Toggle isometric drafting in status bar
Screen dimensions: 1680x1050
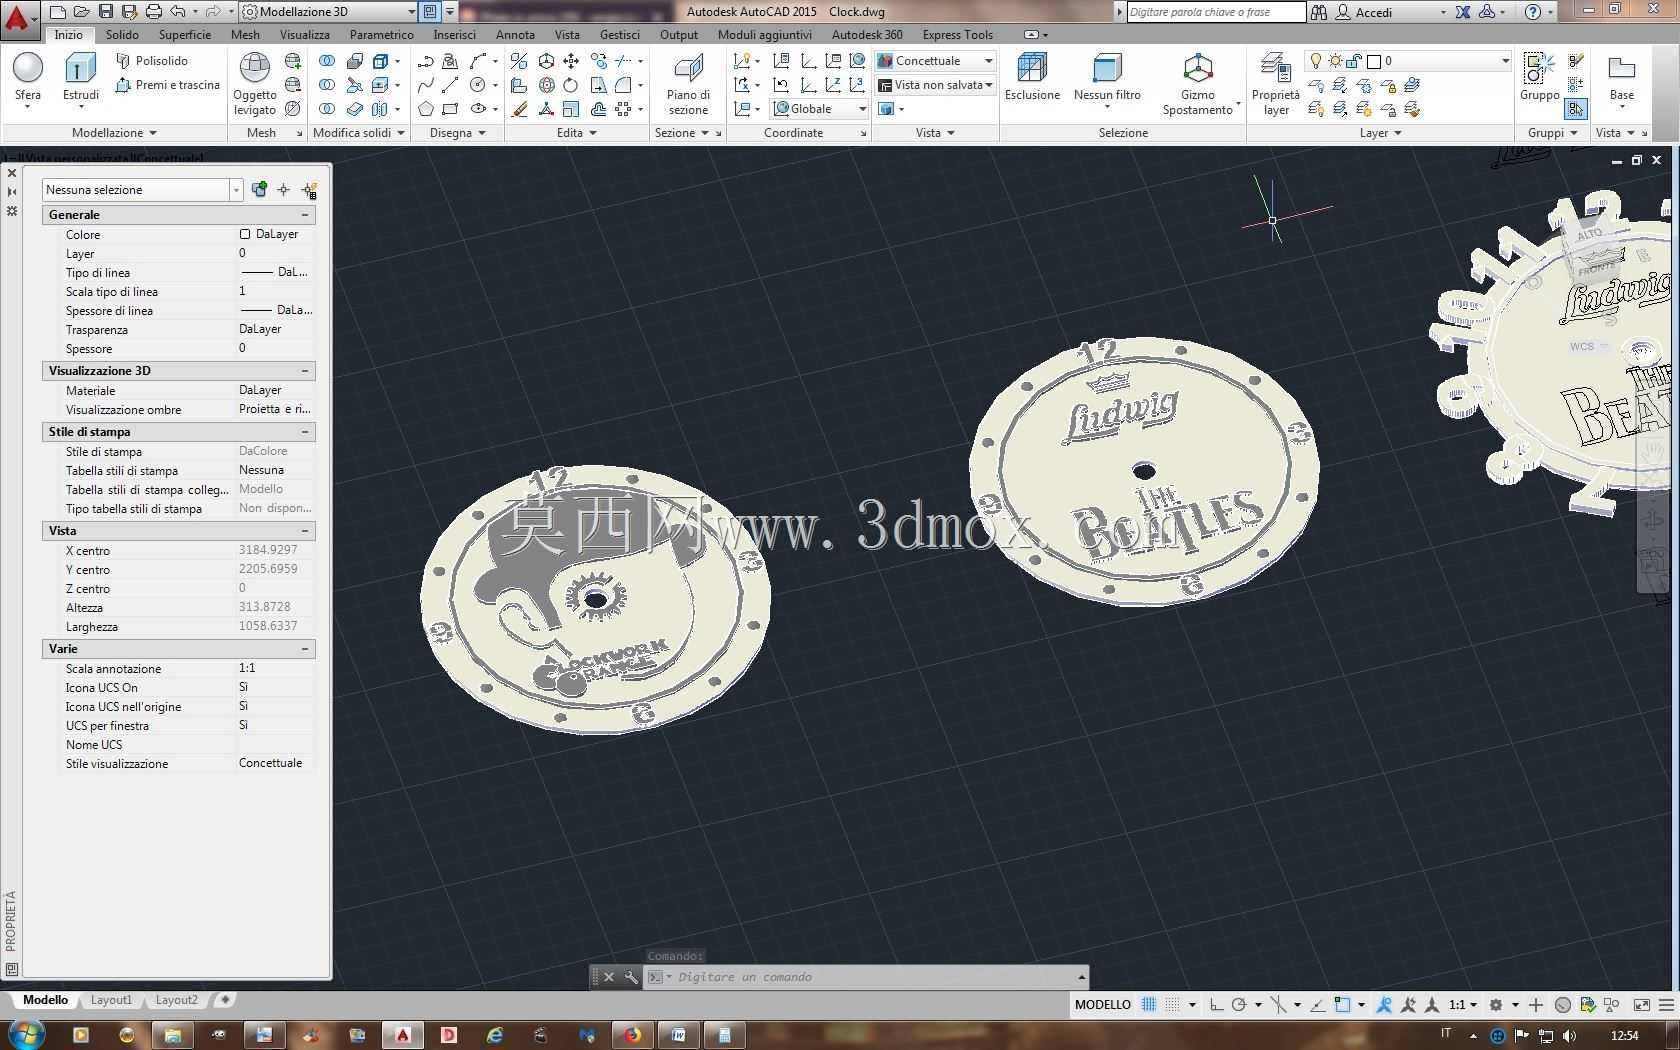(x=1278, y=1005)
